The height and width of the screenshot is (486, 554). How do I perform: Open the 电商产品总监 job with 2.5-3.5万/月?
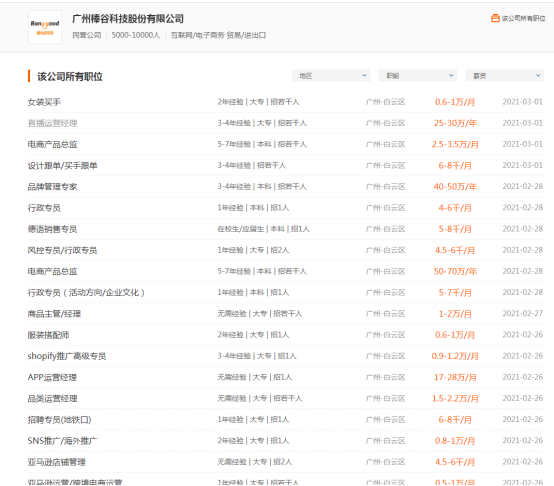pos(52,144)
